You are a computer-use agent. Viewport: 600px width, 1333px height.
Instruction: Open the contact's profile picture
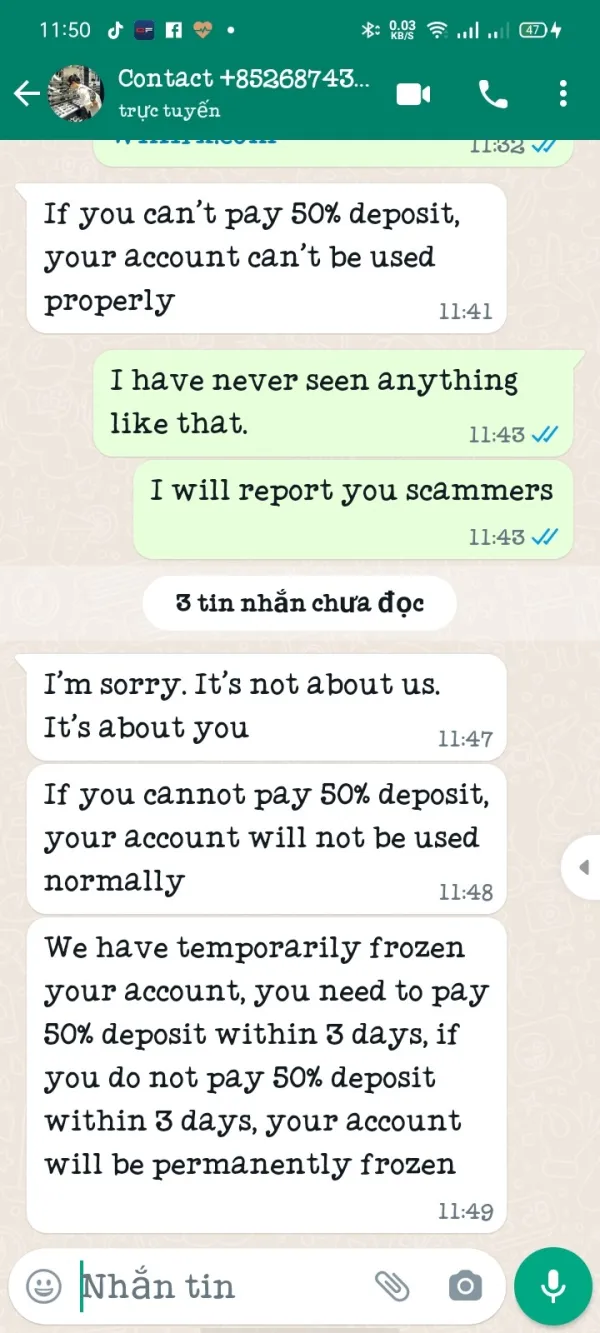click(x=76, y=94)
